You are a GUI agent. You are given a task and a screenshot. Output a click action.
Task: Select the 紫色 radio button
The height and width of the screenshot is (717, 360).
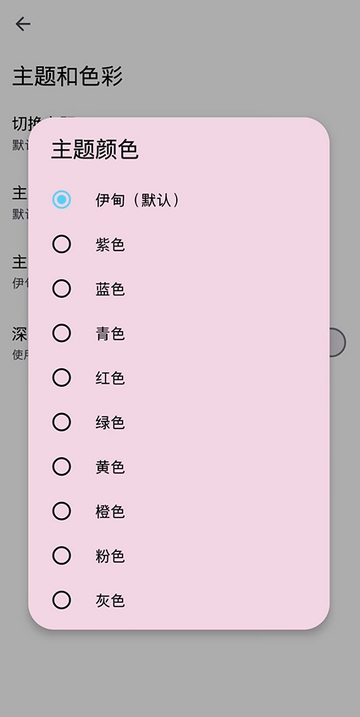click(x=61, y=244)
